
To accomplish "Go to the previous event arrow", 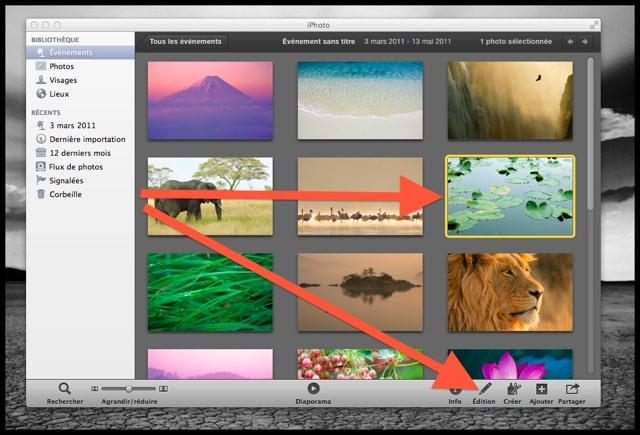I will tap(570, 42).
